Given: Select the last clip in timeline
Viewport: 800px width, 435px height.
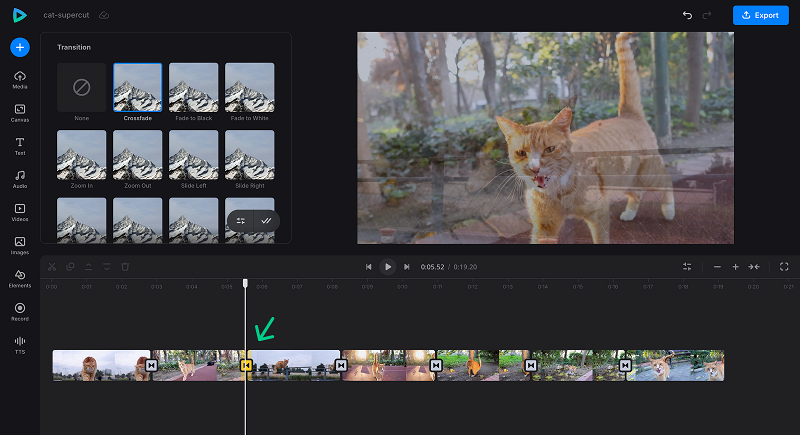Looking at the screenshot, I should coord(676,365).
